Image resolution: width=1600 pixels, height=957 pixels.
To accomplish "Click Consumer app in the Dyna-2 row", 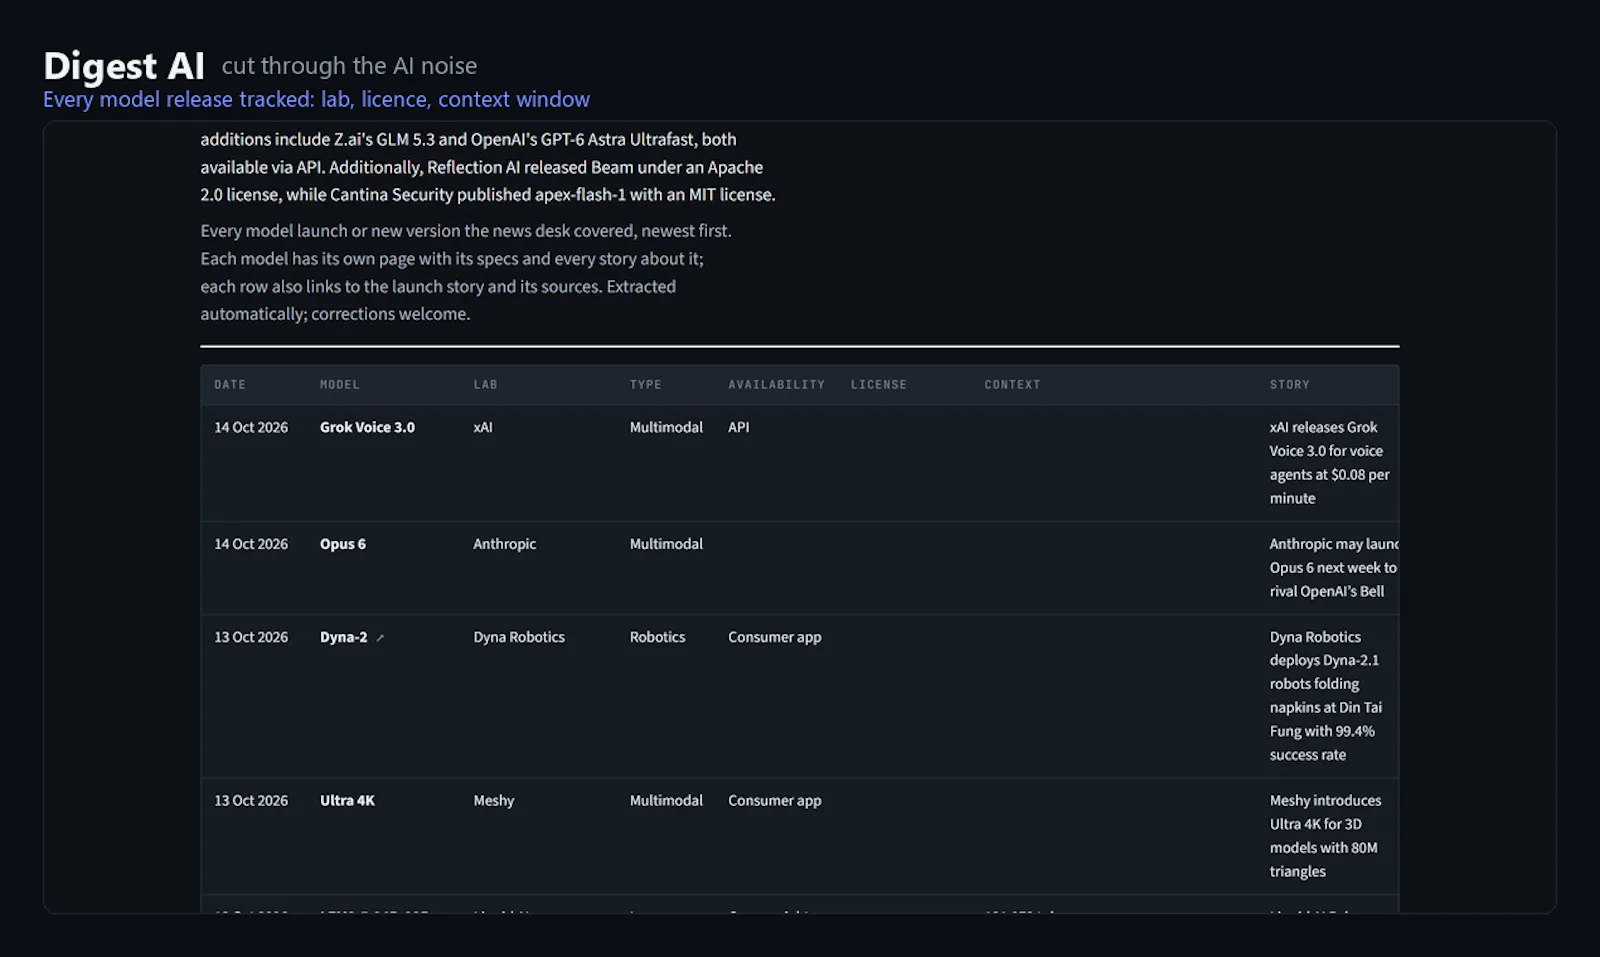I will [x=774, y=637].
